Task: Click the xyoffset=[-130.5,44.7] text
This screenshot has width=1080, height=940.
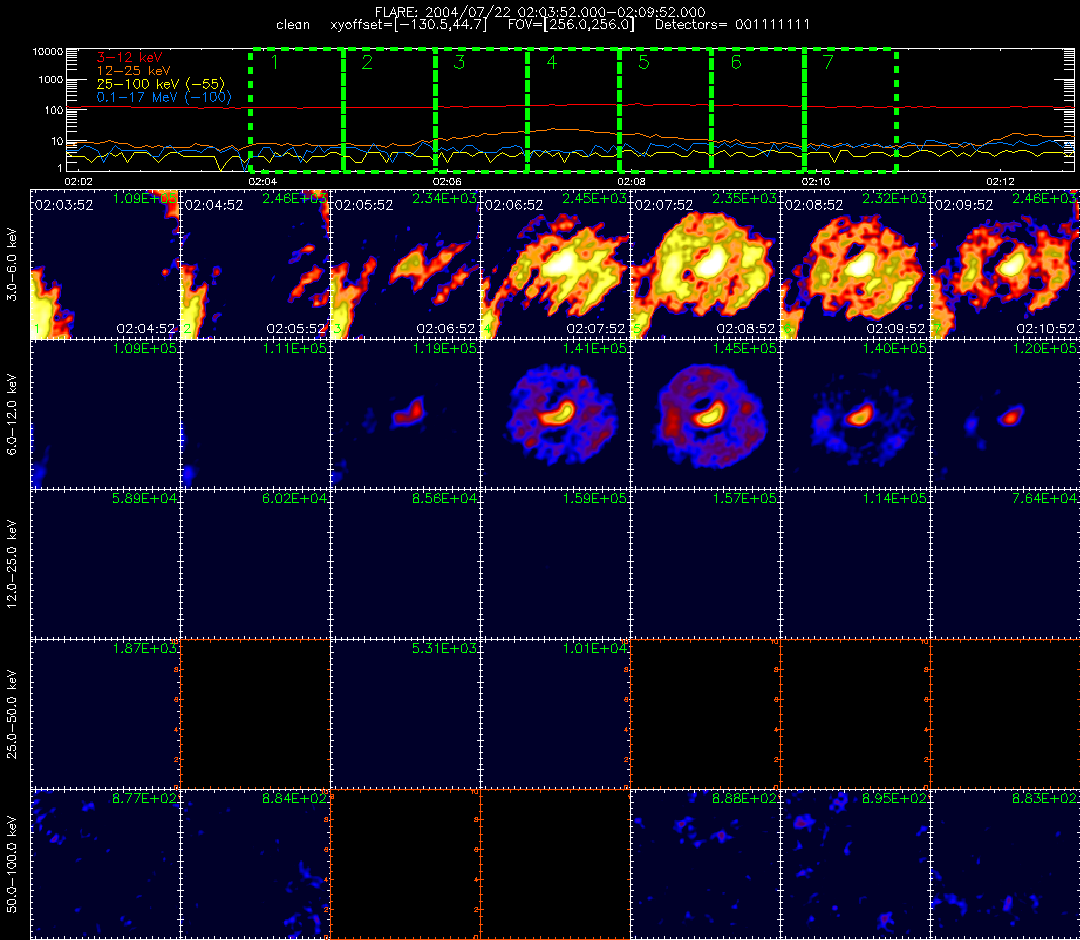Action: pos(408,25)
